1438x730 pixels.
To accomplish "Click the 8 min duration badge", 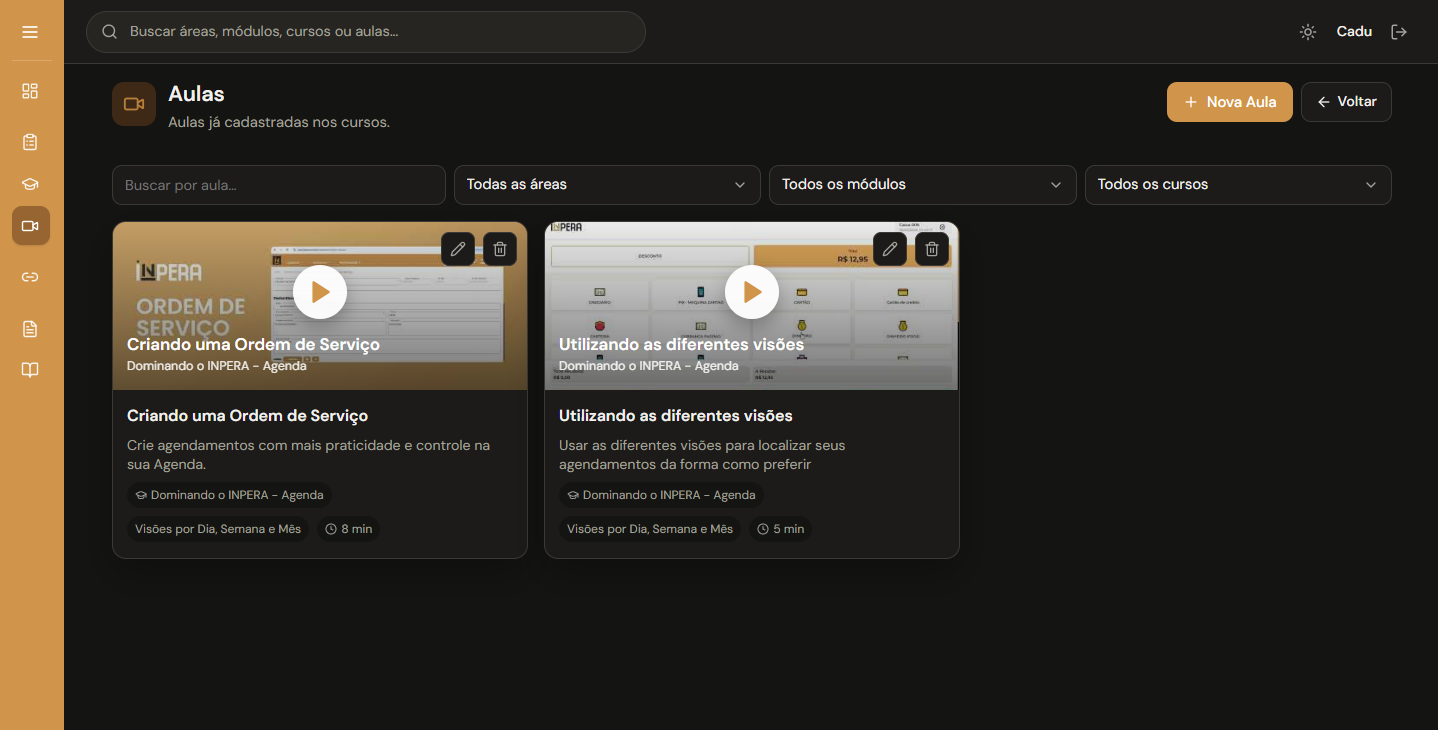I will [348, 529].
